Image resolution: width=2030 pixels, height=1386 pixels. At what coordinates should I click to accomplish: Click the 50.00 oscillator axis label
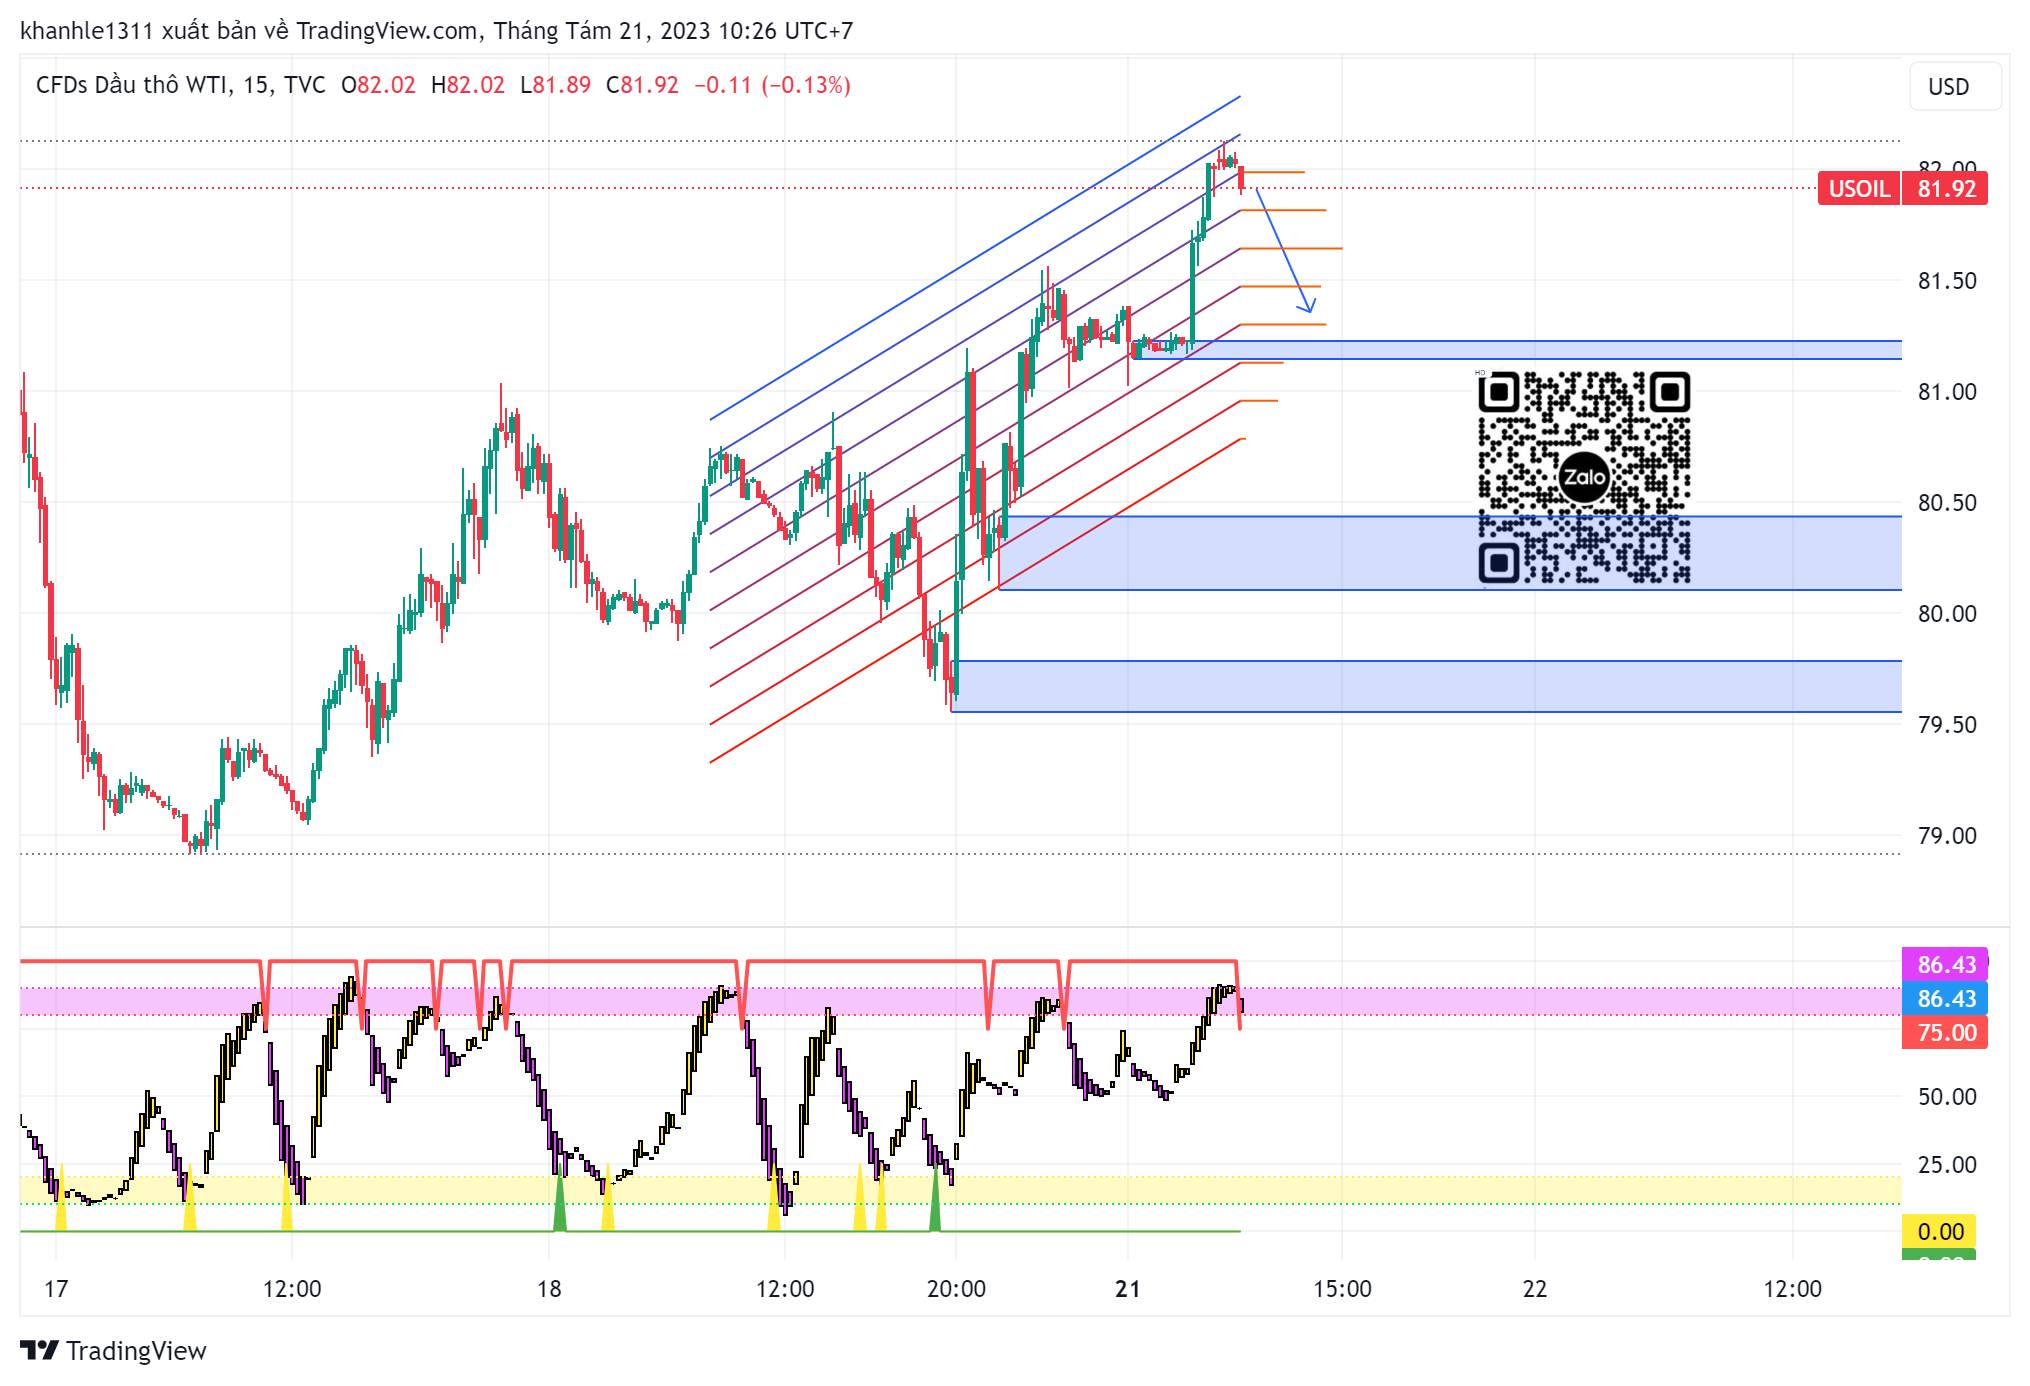[x=1946, y=1097]
